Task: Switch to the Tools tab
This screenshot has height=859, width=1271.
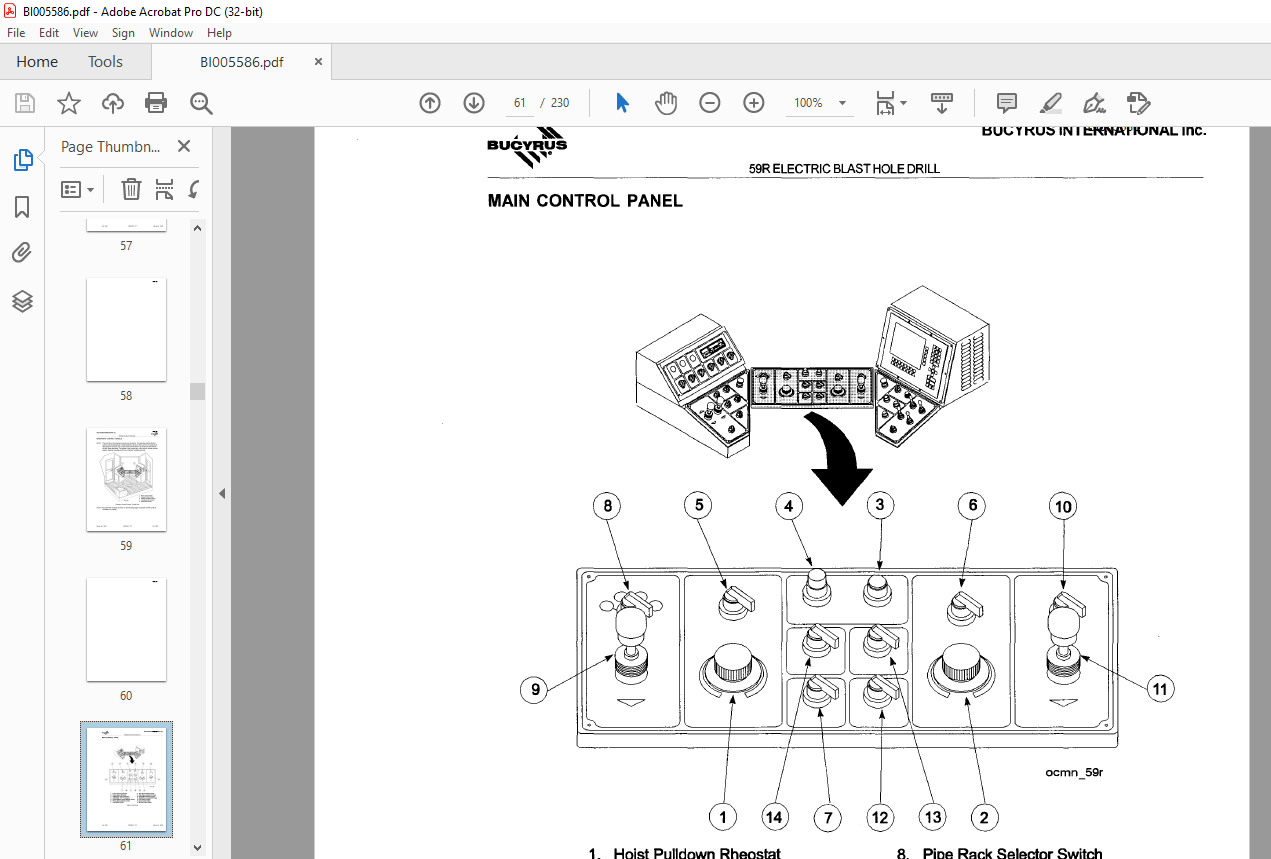Action: [x=105, y=62]
